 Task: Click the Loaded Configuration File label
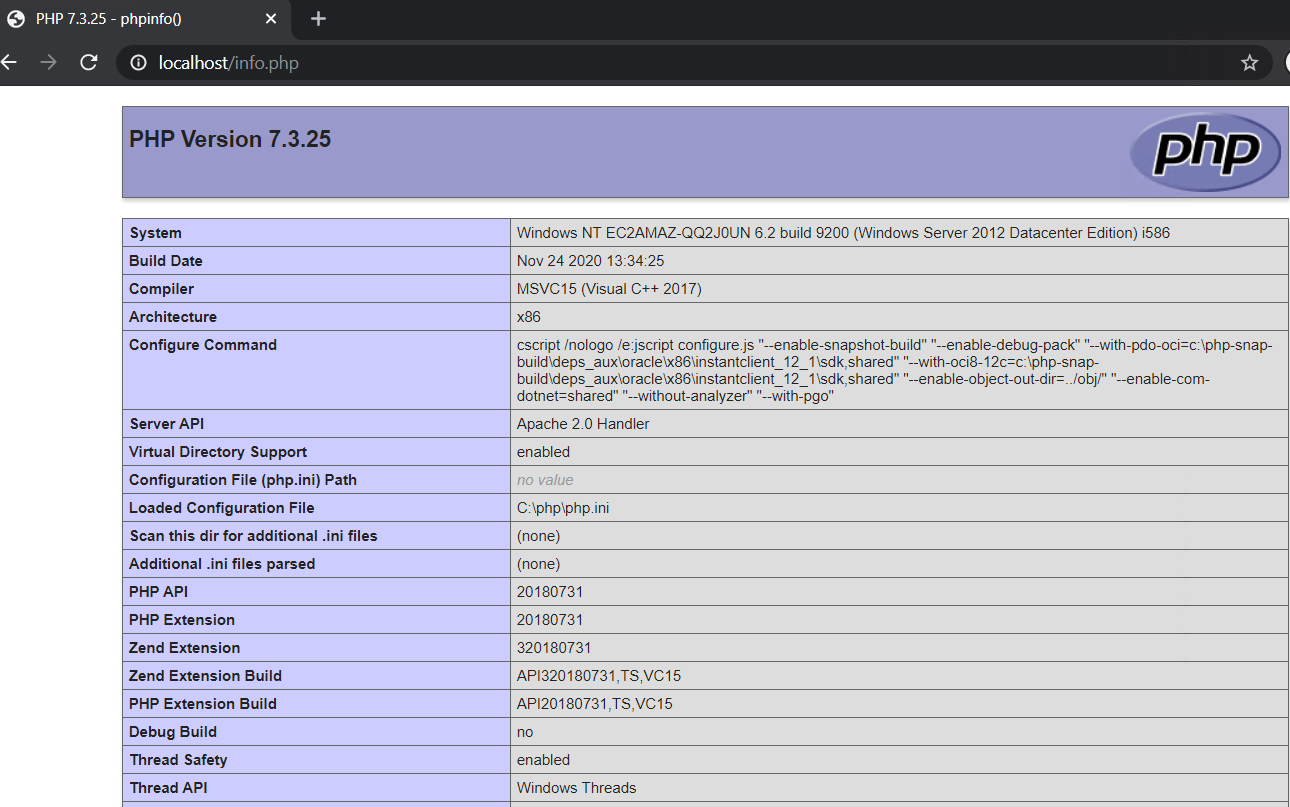pyautogui.click(x=222, y=508)
